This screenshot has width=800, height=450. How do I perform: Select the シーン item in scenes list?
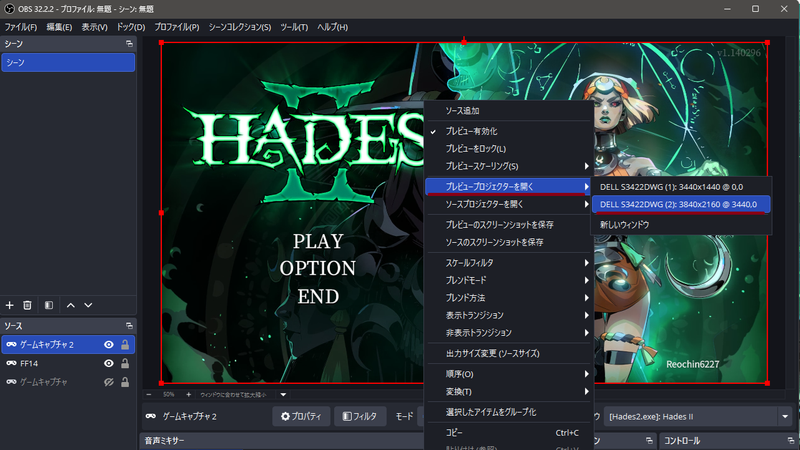[68, 62]
